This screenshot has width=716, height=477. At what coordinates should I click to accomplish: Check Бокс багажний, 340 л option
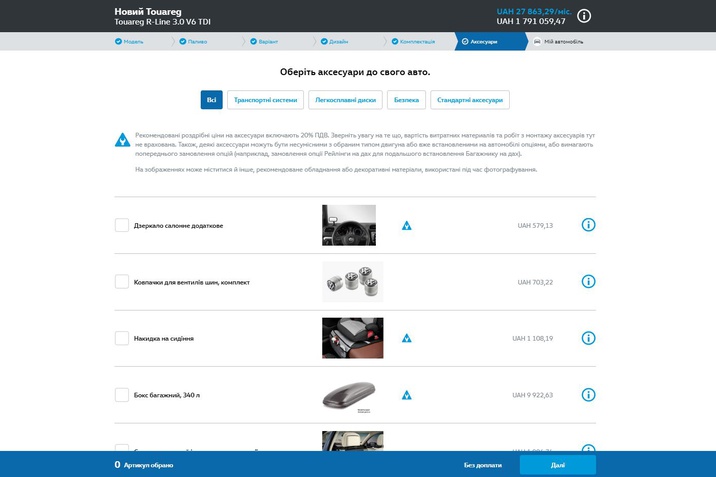(121, 395)
